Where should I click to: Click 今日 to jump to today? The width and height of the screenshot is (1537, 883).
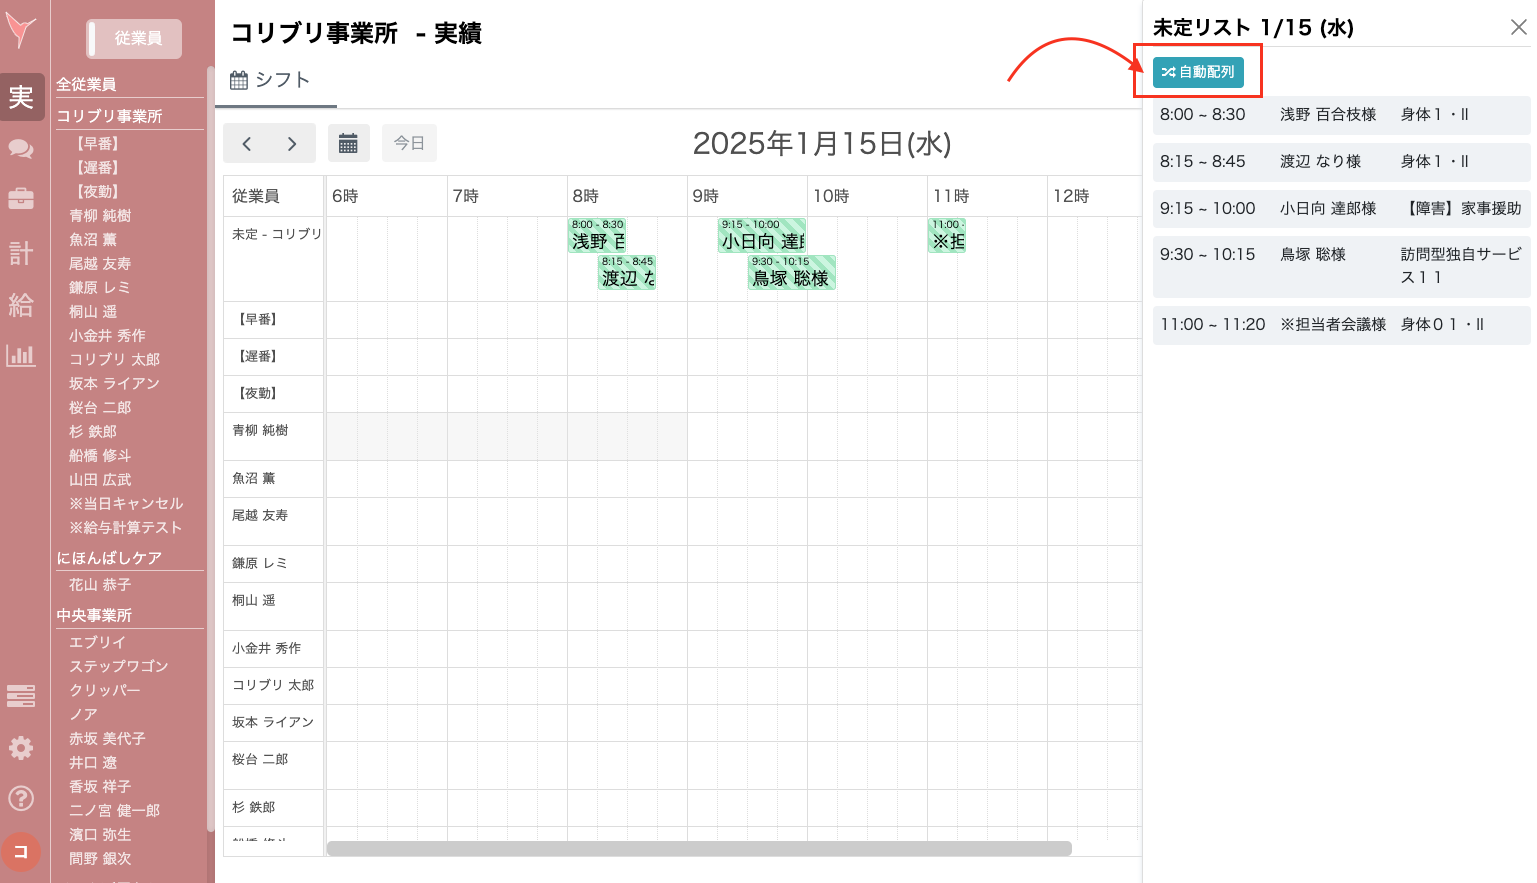click(x=409, y=142)
